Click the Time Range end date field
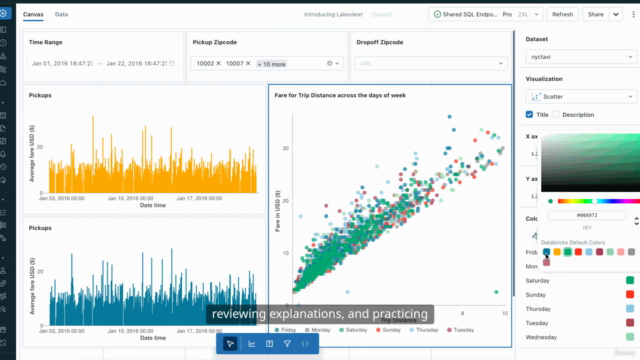The image size is (640, 360). [x=136, y=63]
